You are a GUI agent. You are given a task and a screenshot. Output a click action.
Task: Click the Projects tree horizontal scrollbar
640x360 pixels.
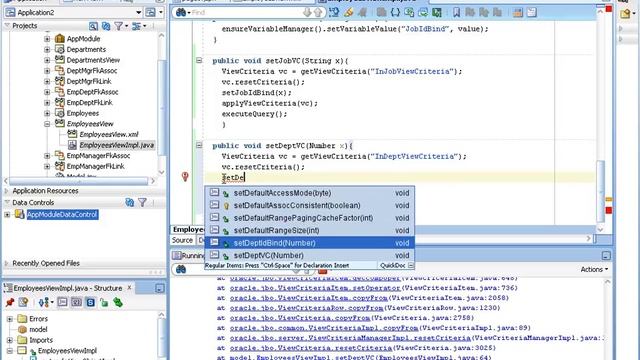coord(79,181)
